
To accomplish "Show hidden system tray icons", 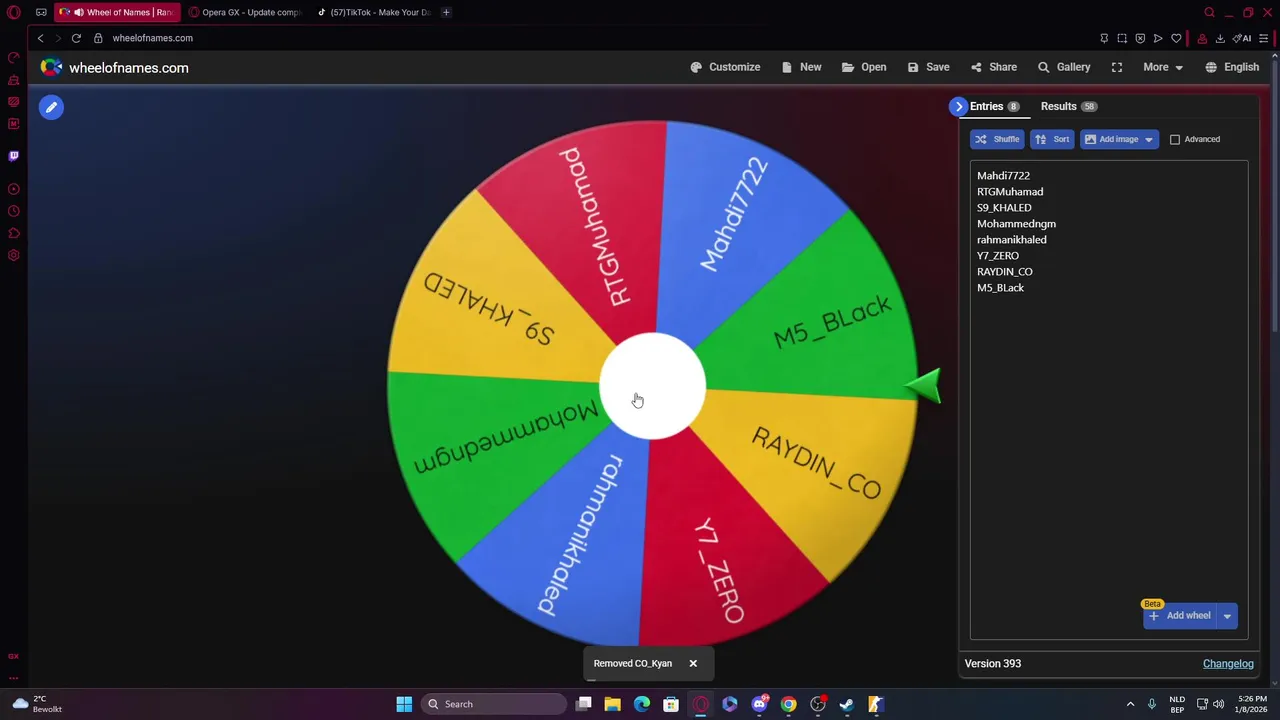I will (x=1130, y=704).
